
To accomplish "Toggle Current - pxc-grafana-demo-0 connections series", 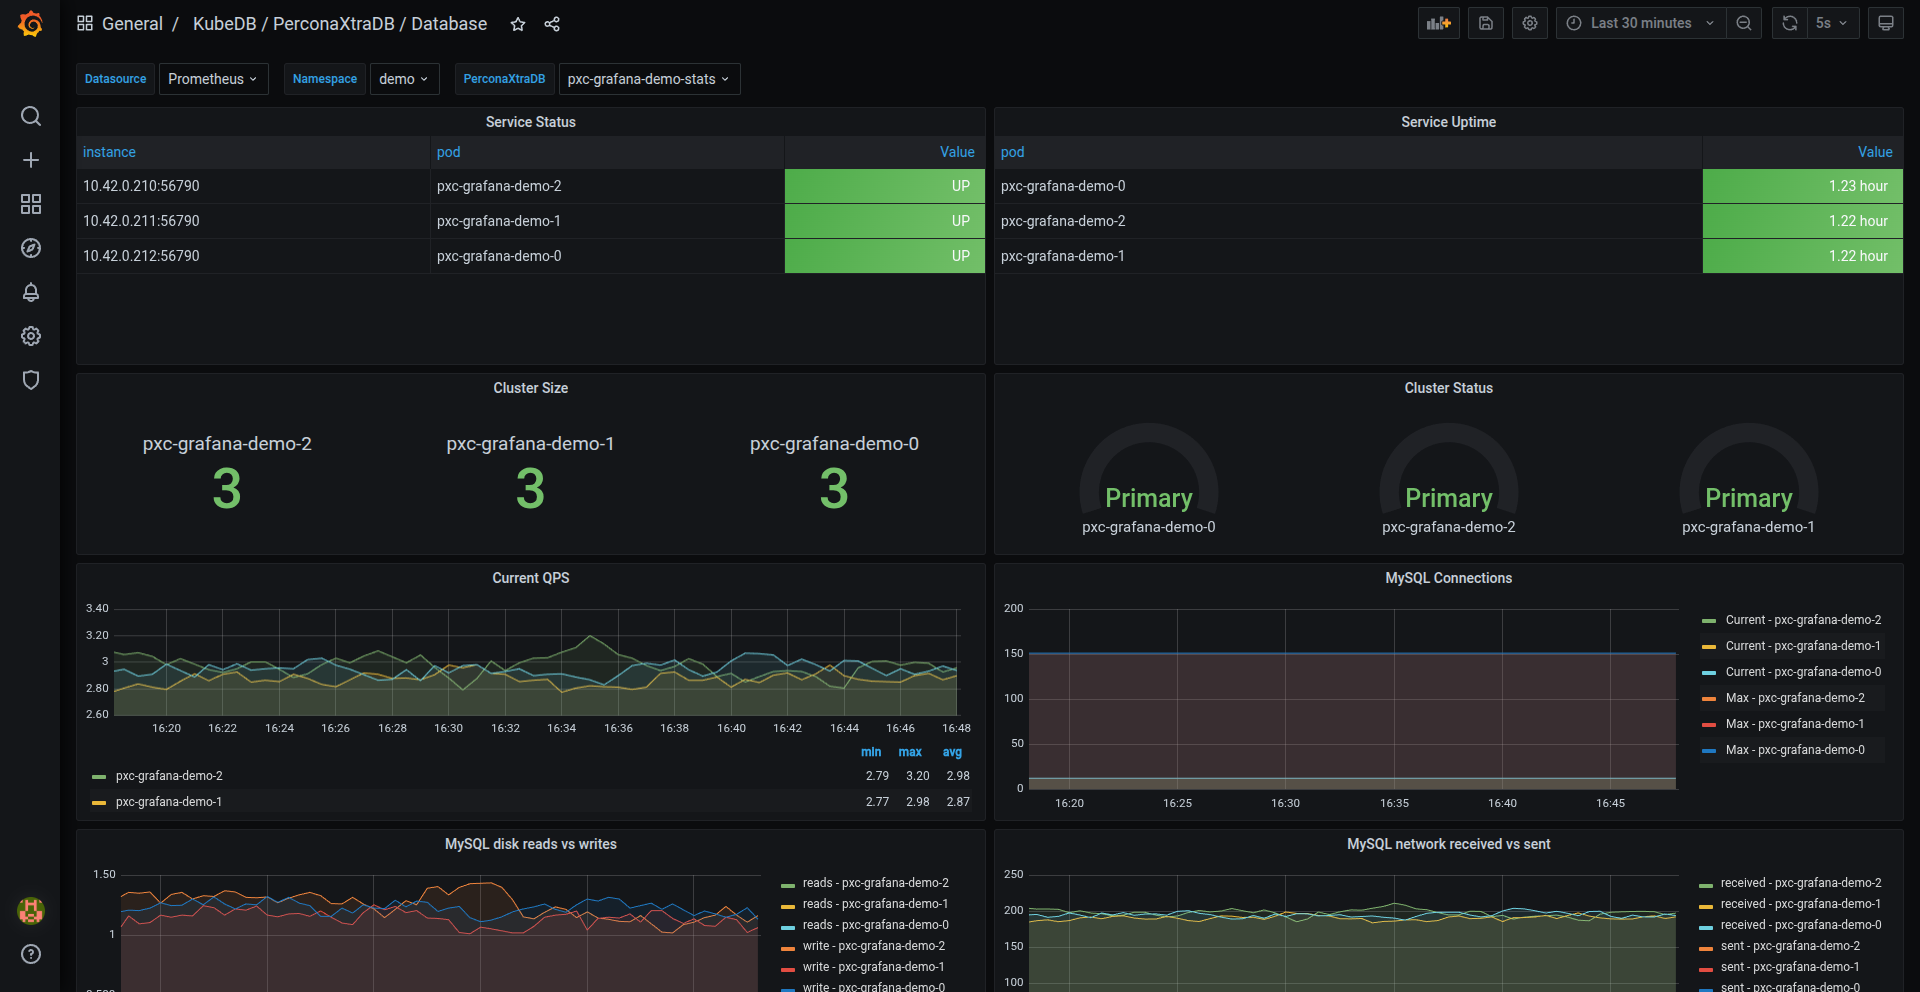I will click(x=1803, y=672).
